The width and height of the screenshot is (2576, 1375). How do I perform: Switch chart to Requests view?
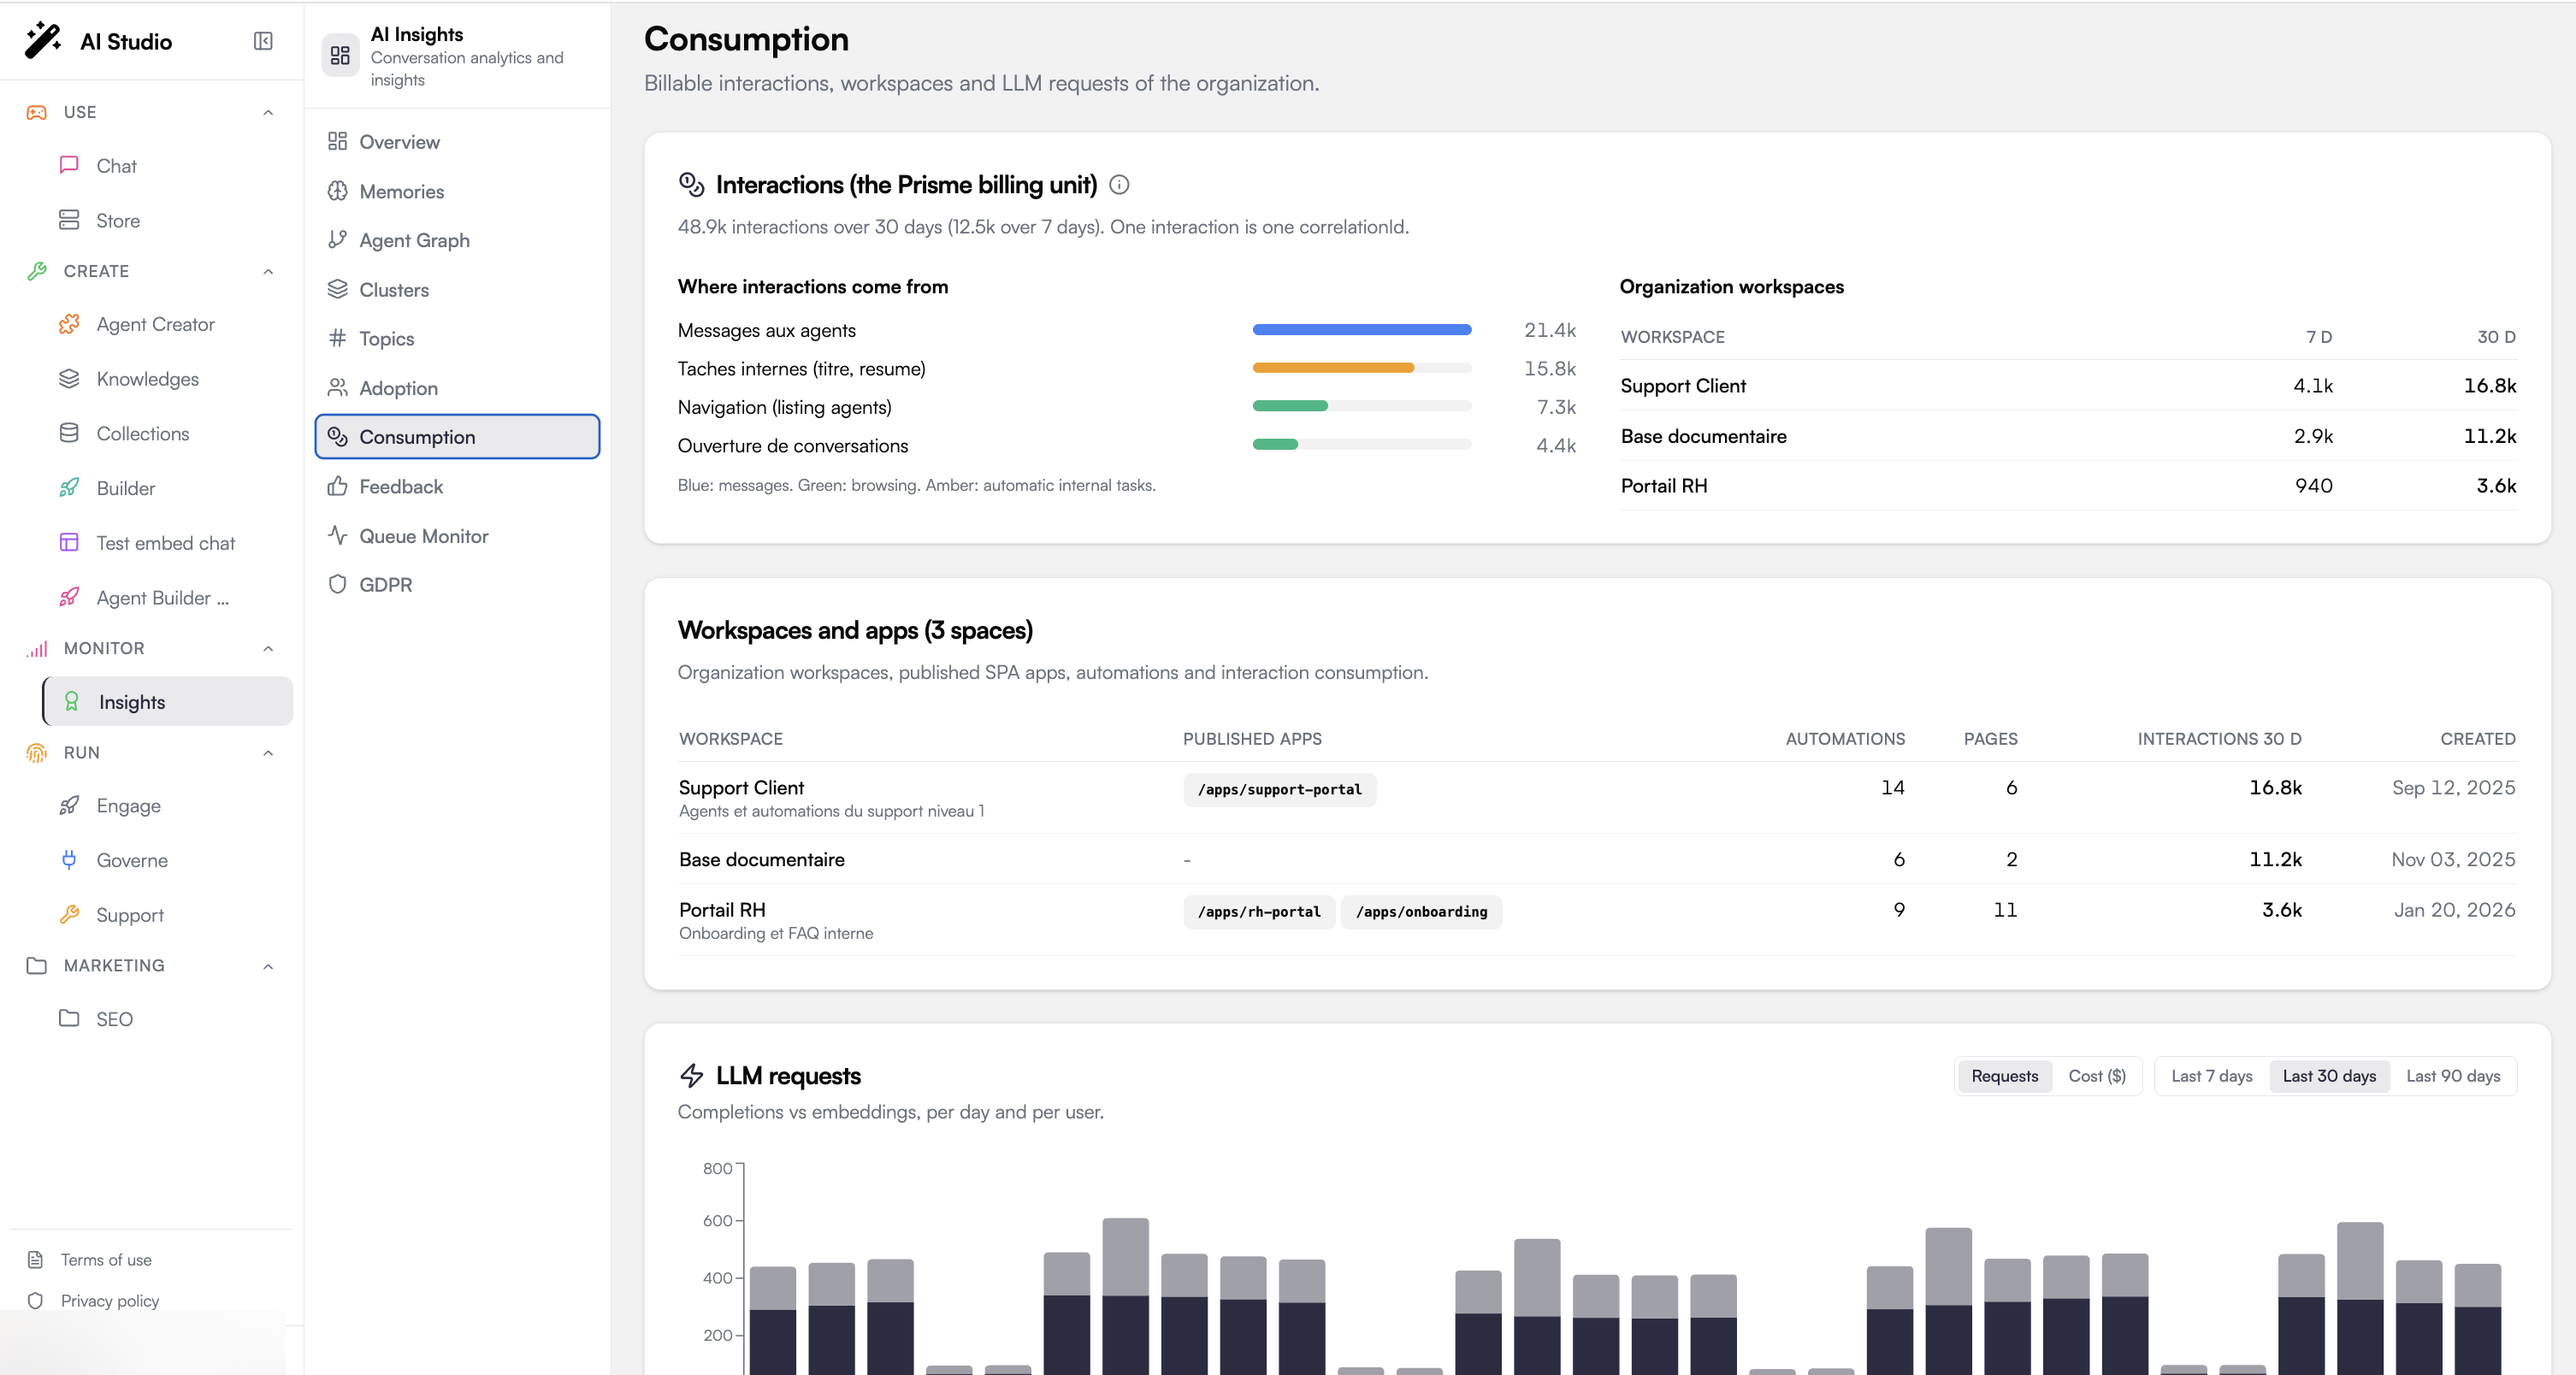[2004, 1076]
